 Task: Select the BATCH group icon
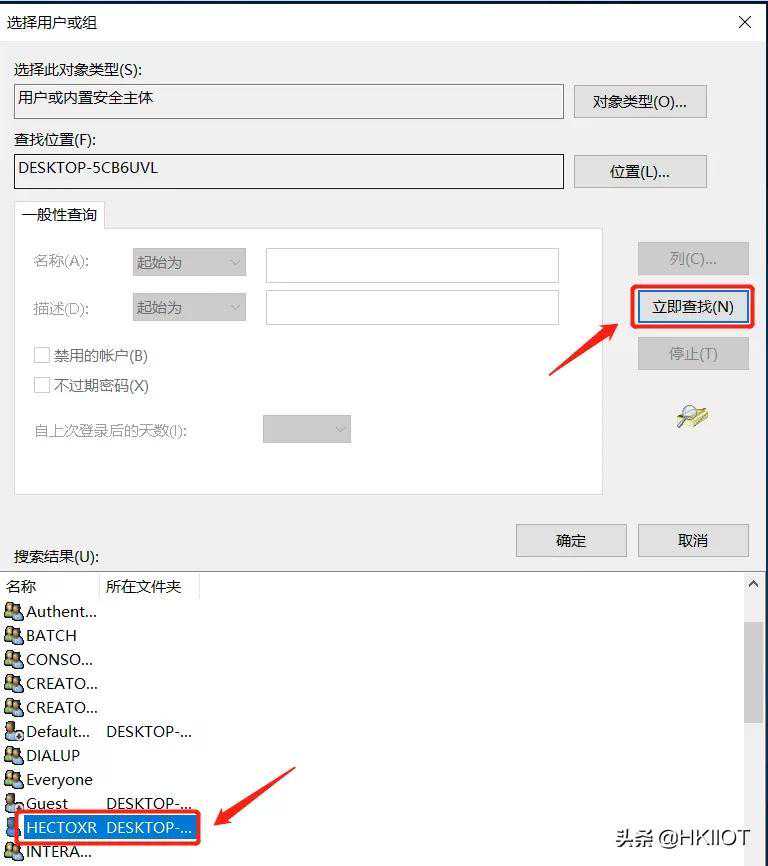[14, 635]
